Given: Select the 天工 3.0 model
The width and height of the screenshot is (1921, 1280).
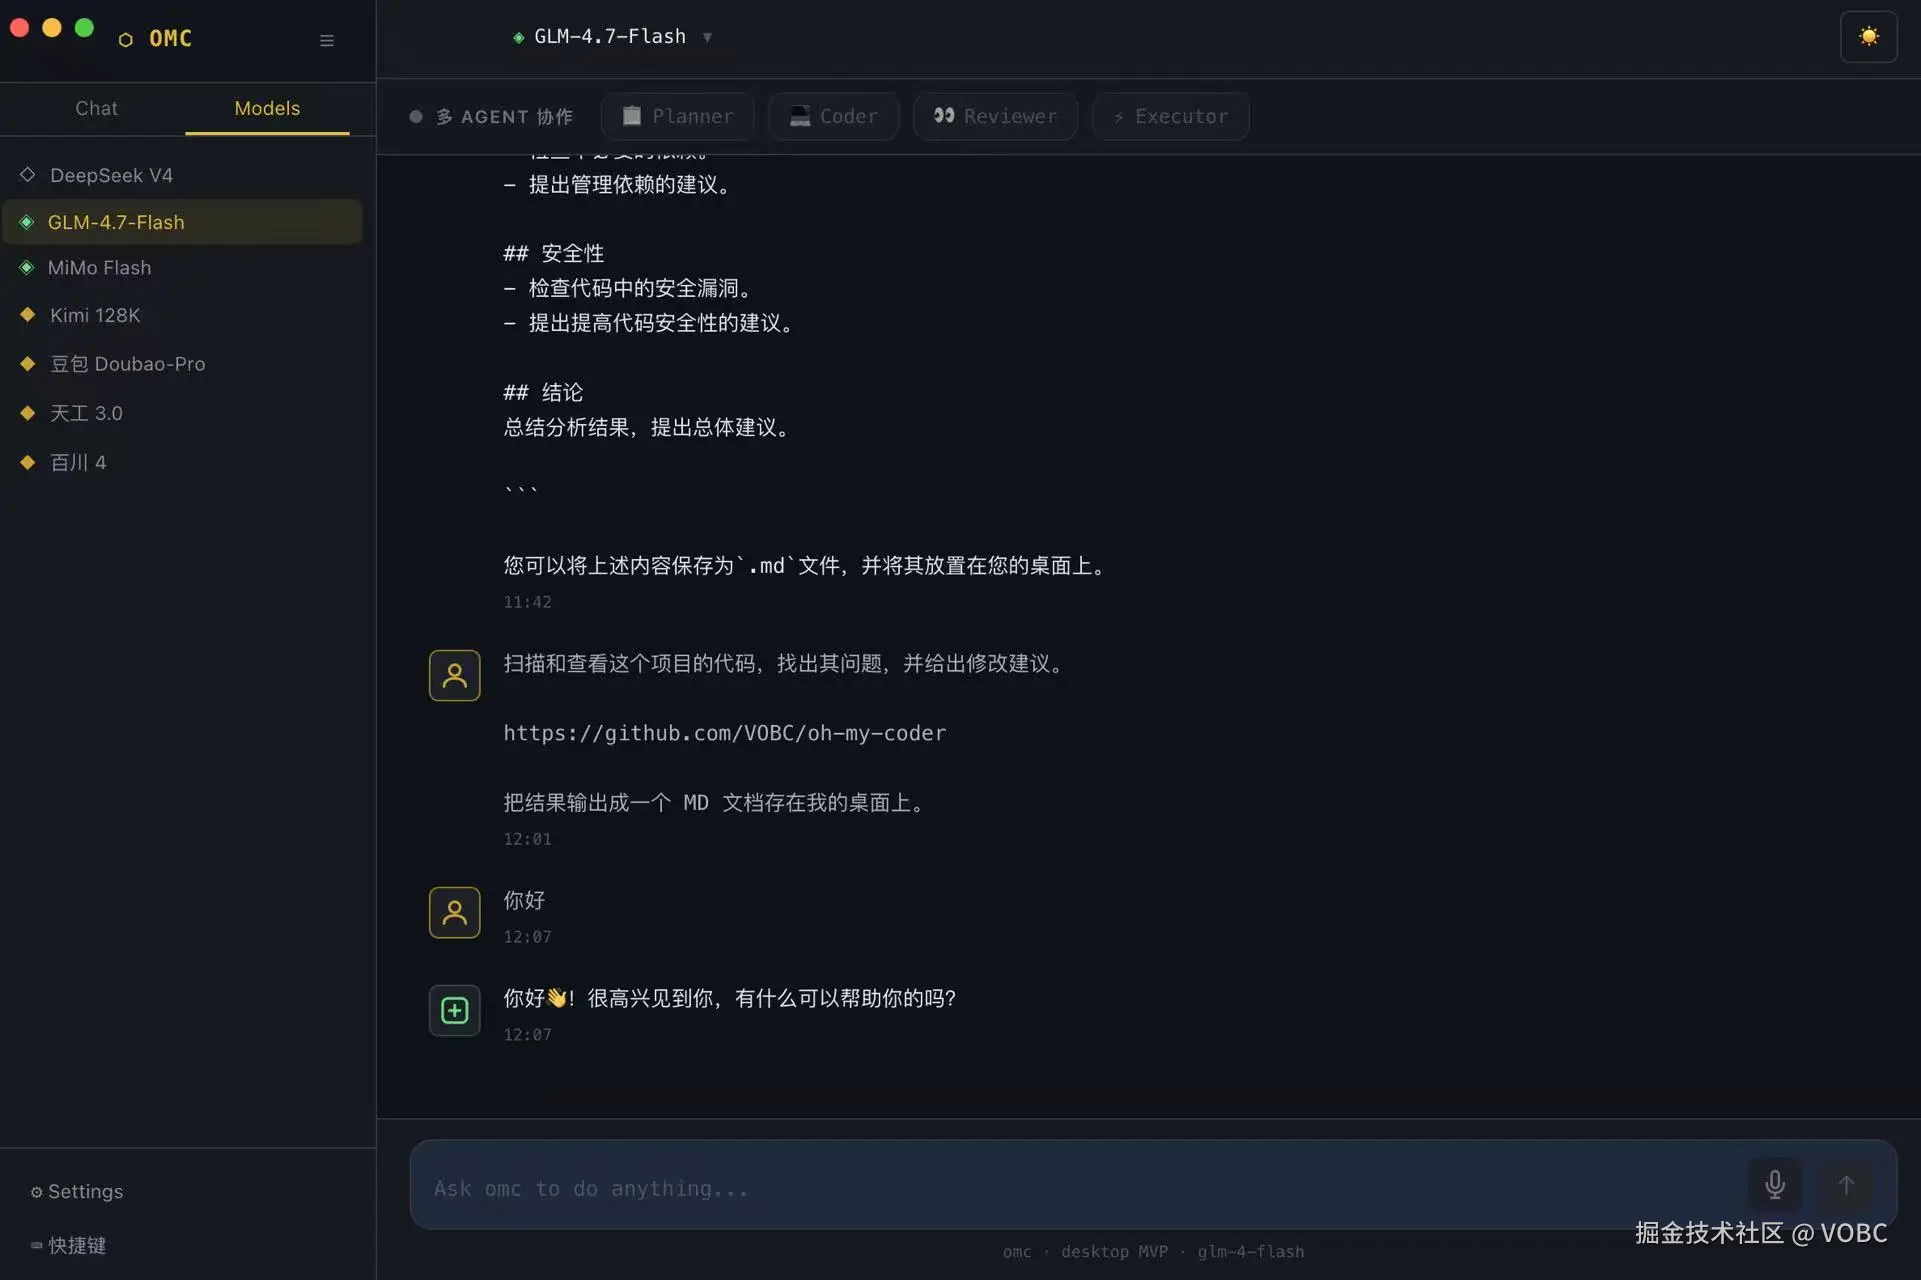Looking at the screenshot, I should 182,413.
